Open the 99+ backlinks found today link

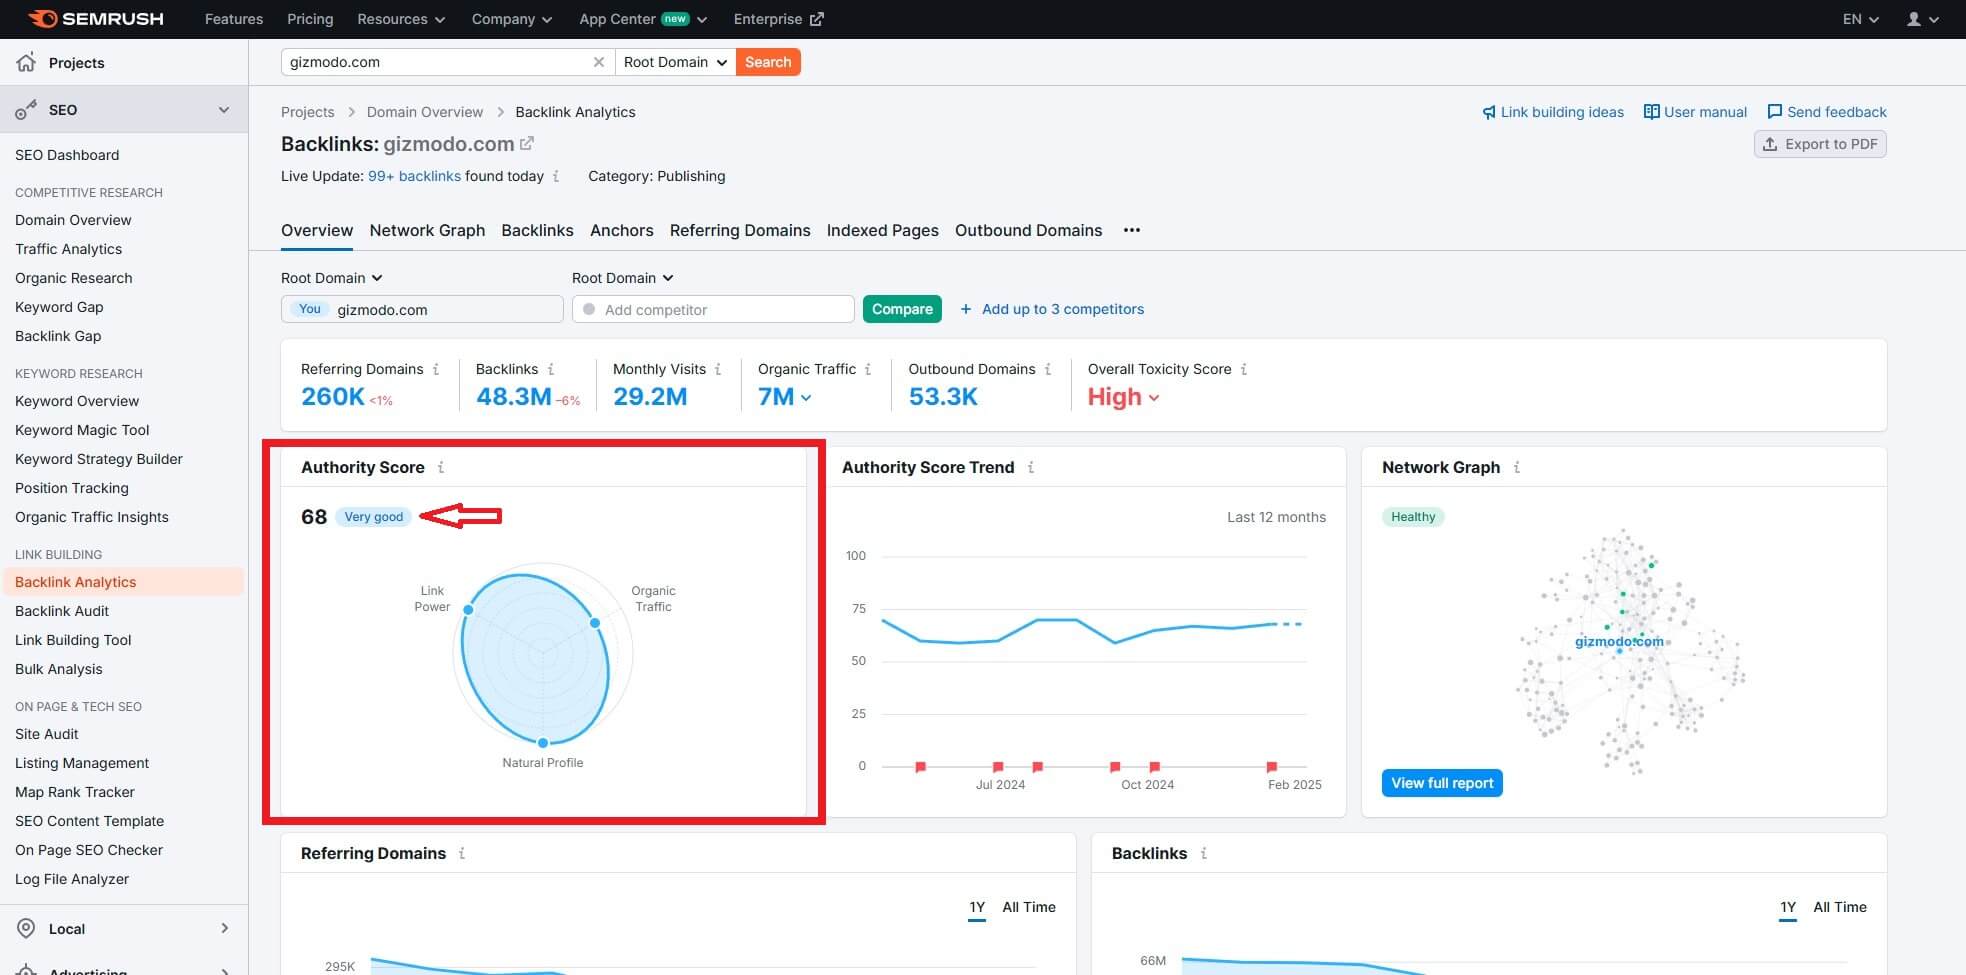coord(414,176)
